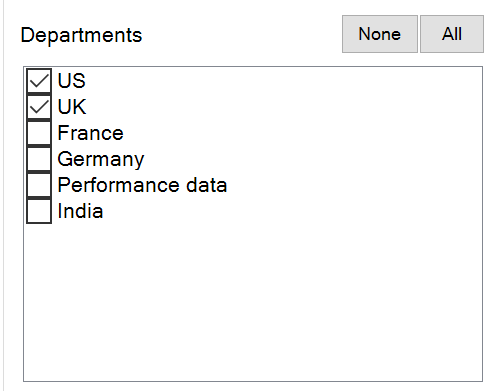
Task: Select the UK list item text
Action: coord(72,107)
